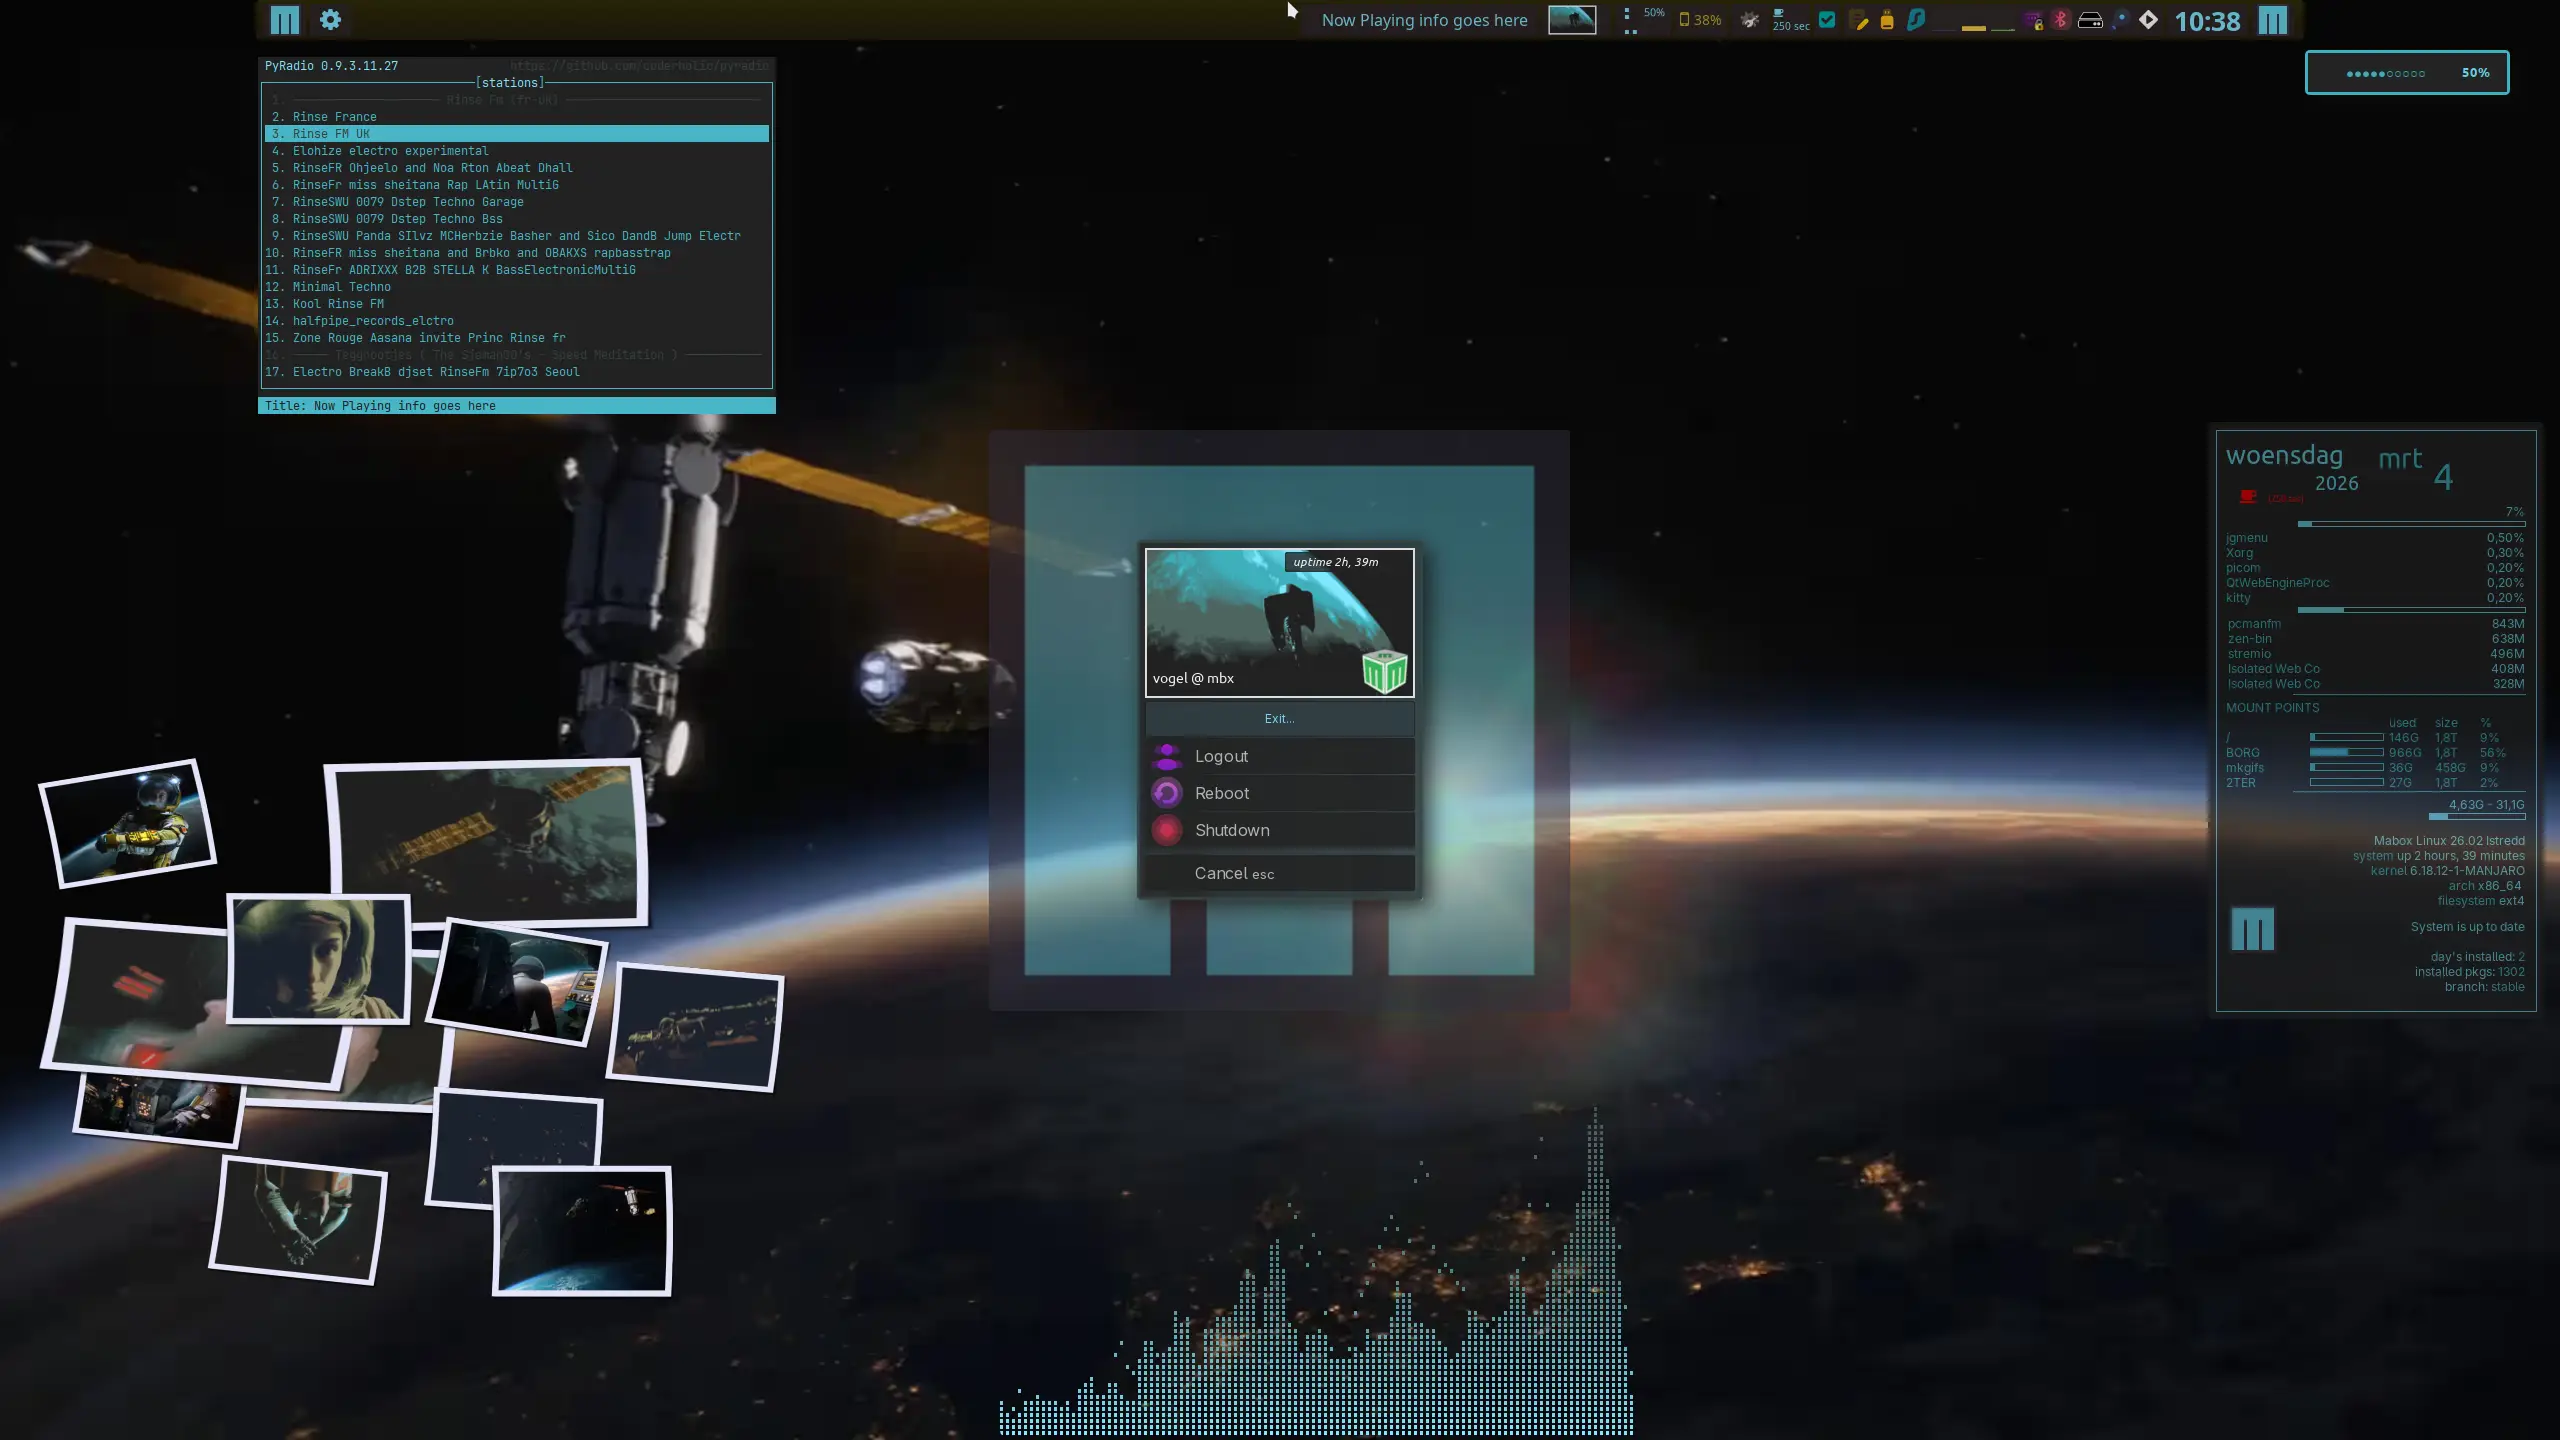Open the USB drive tray icon

click(1887, 20)
